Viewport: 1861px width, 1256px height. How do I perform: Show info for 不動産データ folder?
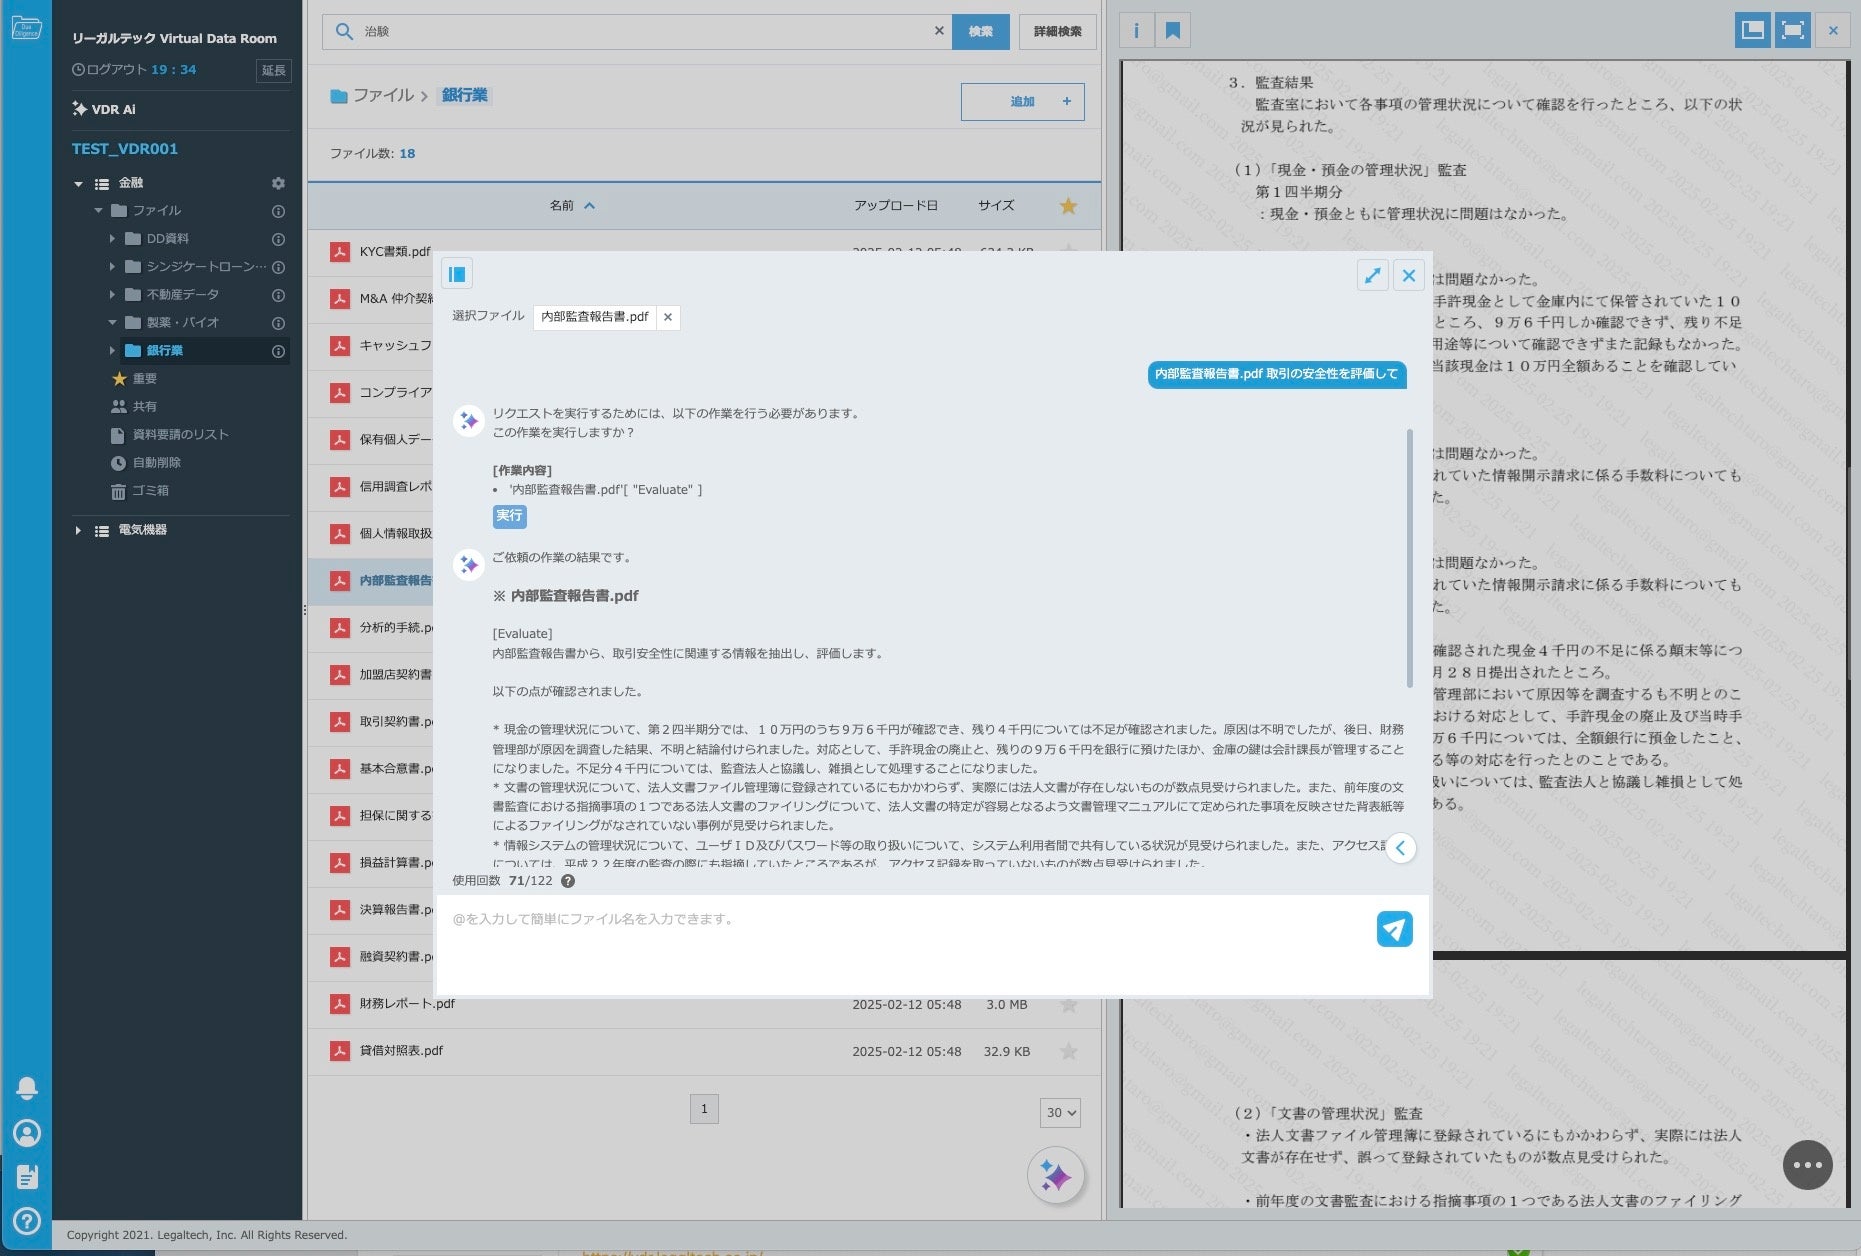coord(278,295)
